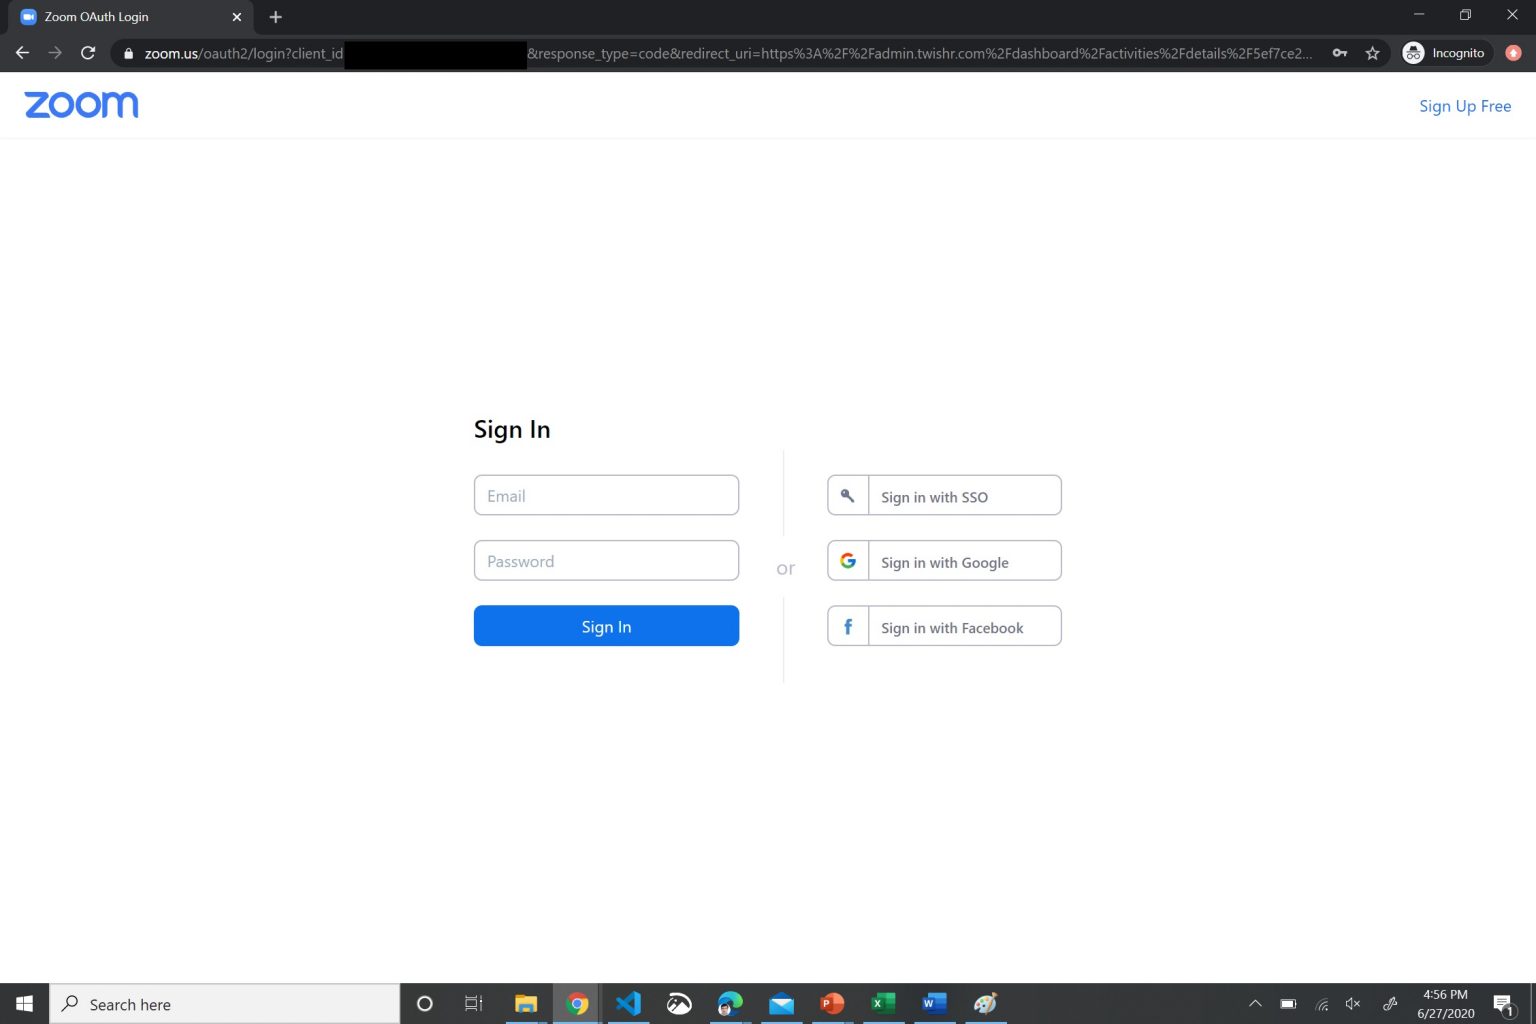Open the Sign Up Free link

[1464, 106]
